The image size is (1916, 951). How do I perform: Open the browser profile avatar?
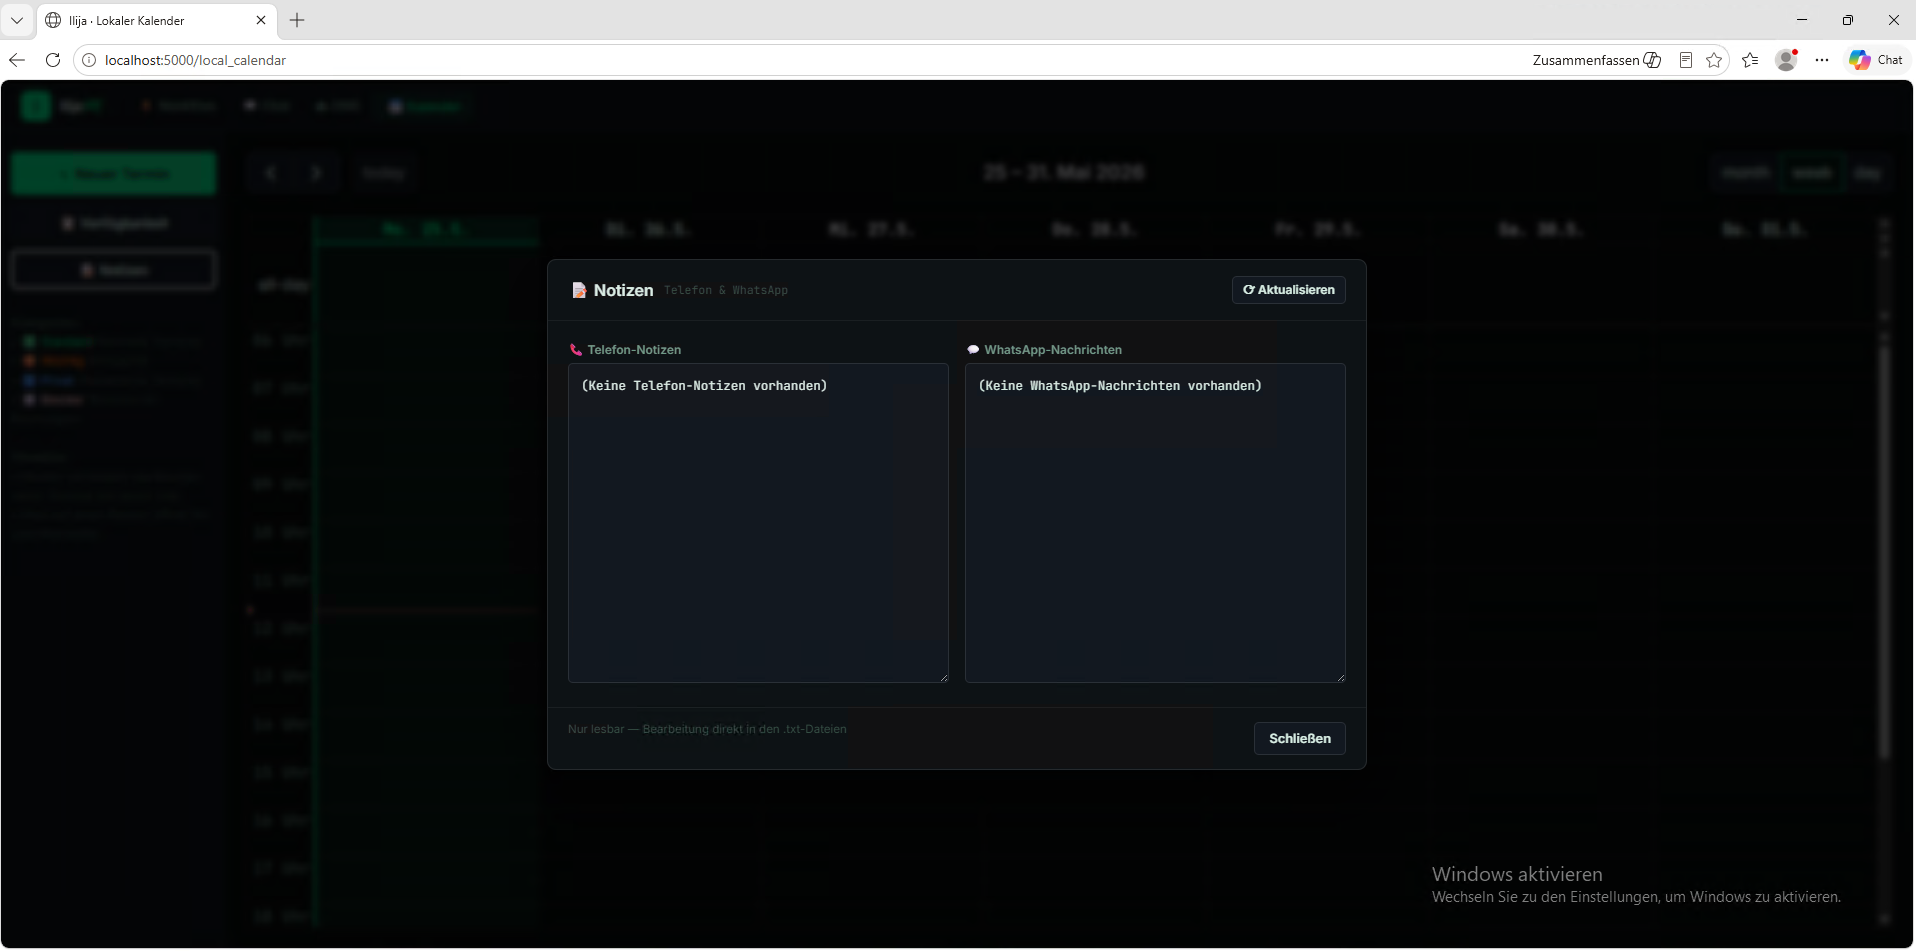1786,60
